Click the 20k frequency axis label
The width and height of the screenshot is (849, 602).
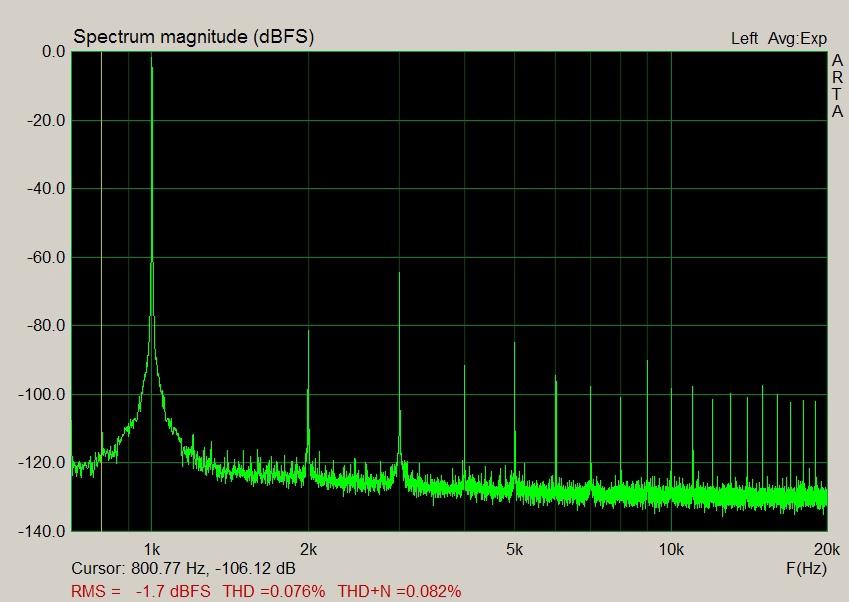[826, 549]
